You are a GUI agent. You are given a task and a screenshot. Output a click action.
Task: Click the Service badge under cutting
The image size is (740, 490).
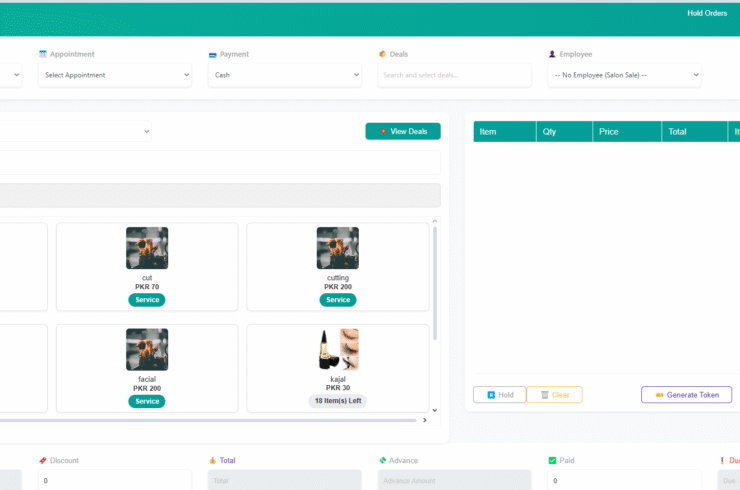click(x=338, y=300)
